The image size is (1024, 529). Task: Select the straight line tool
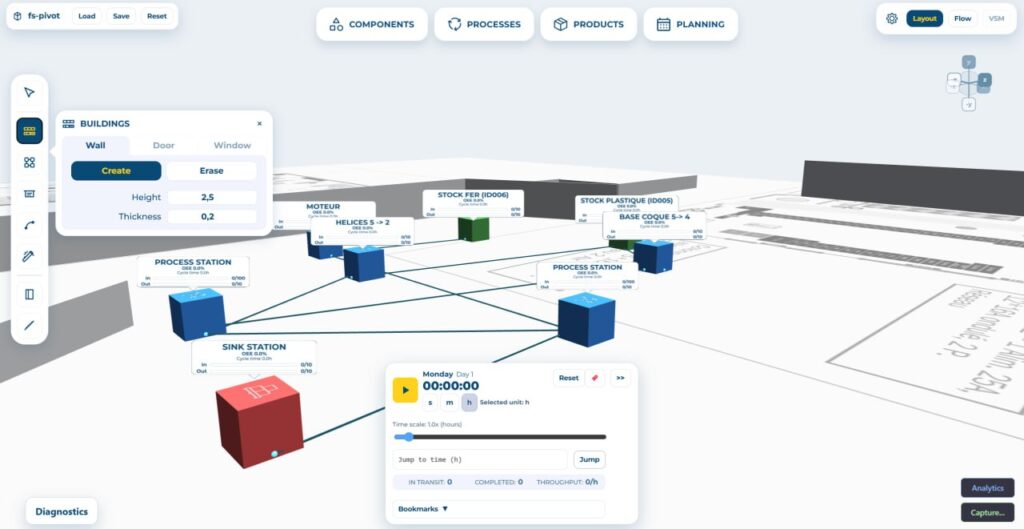coord(29,325)
